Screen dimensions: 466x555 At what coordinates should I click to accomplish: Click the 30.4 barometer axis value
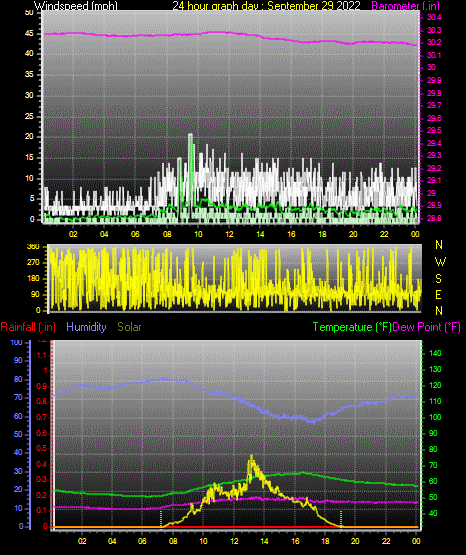pyautogui.click(x=434, y=18)
